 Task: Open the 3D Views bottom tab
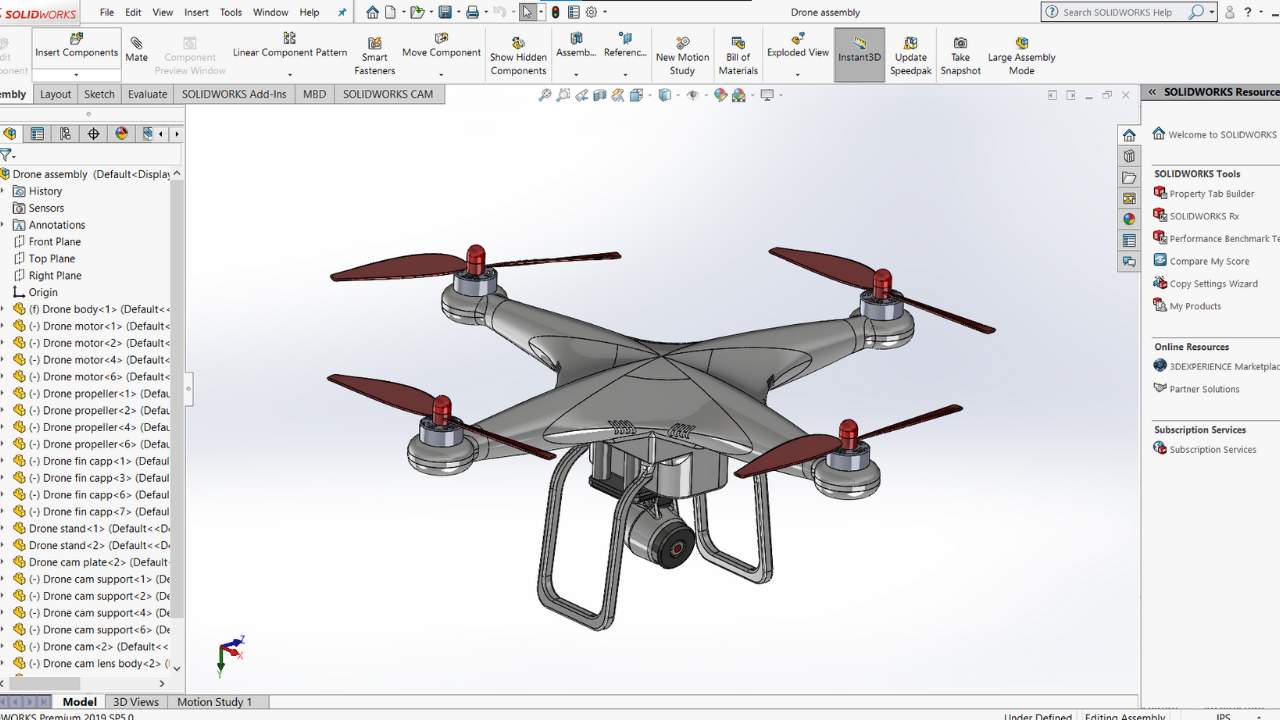tap(135, 702)
